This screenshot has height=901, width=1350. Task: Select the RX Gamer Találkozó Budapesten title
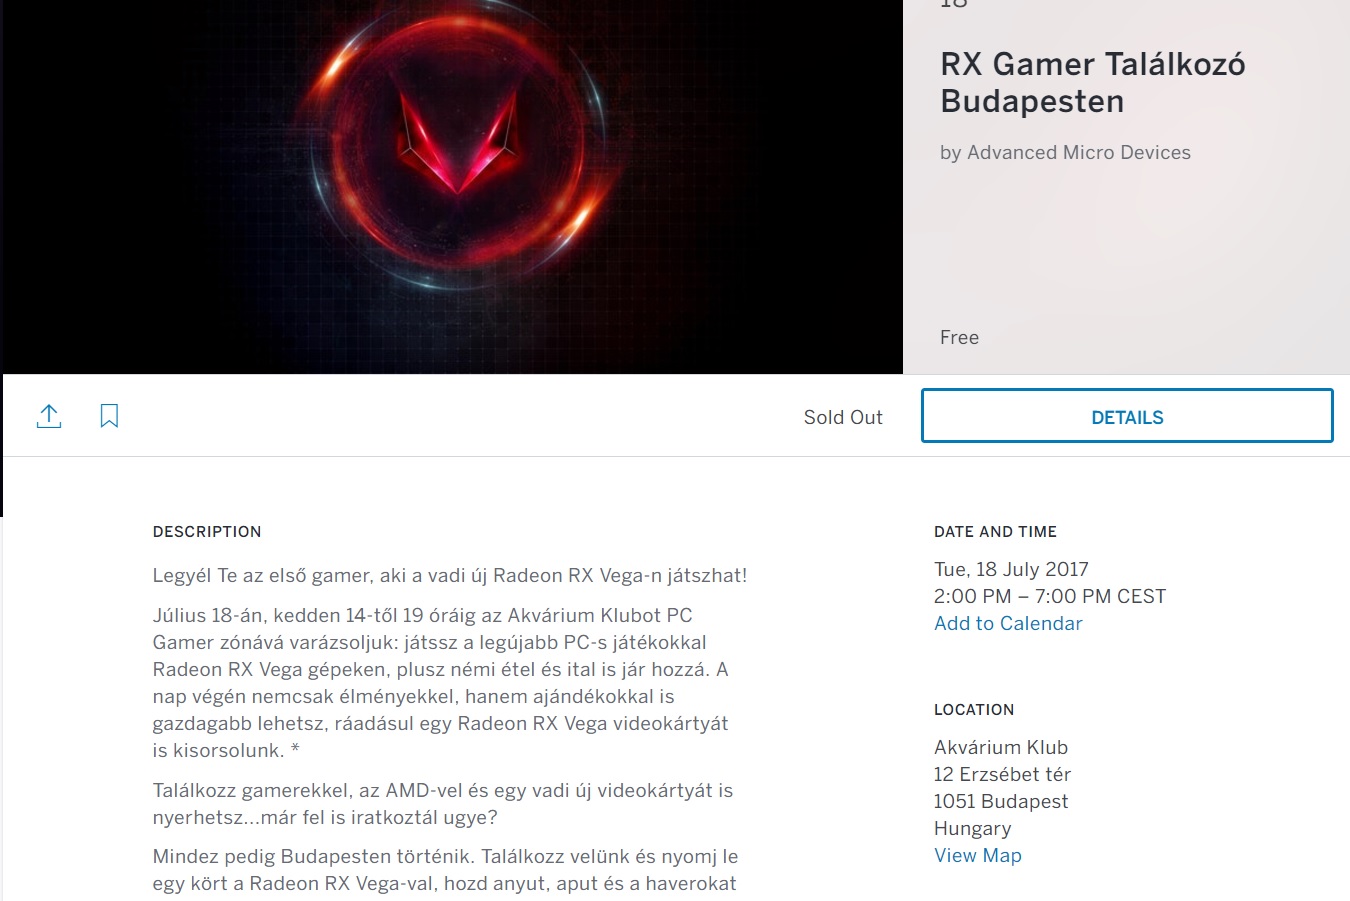1092,83
